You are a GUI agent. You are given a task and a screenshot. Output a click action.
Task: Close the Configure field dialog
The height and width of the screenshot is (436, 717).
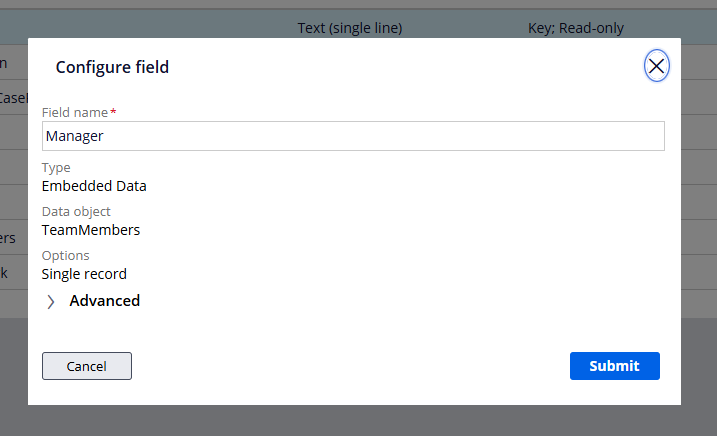[x=656, y=66]
